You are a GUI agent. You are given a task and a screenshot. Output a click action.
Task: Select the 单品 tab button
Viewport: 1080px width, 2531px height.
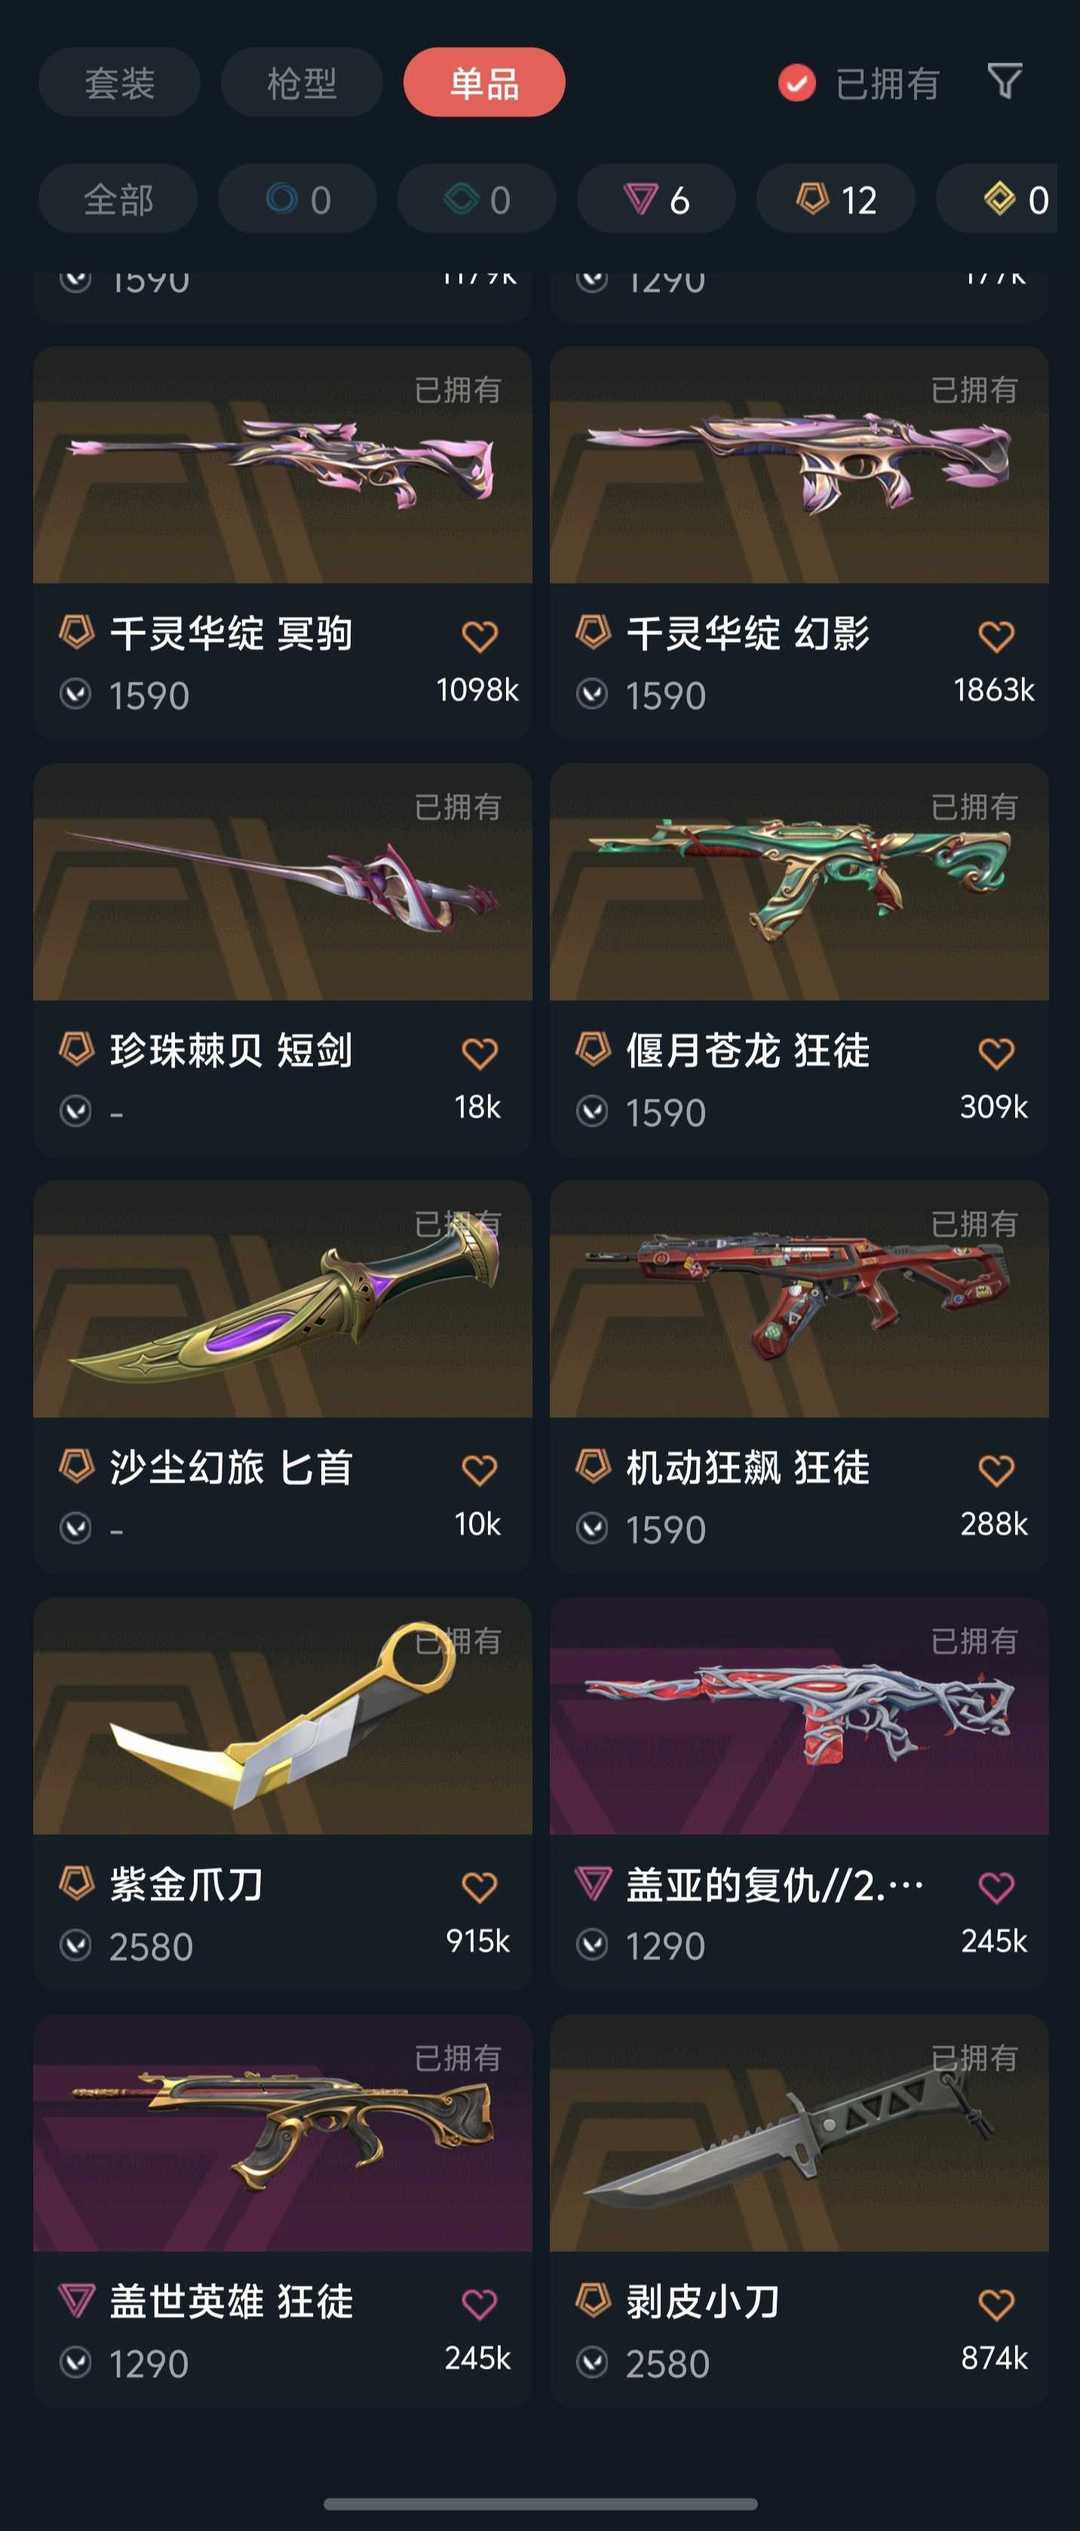pyautogui.click(x=484, y=82)
